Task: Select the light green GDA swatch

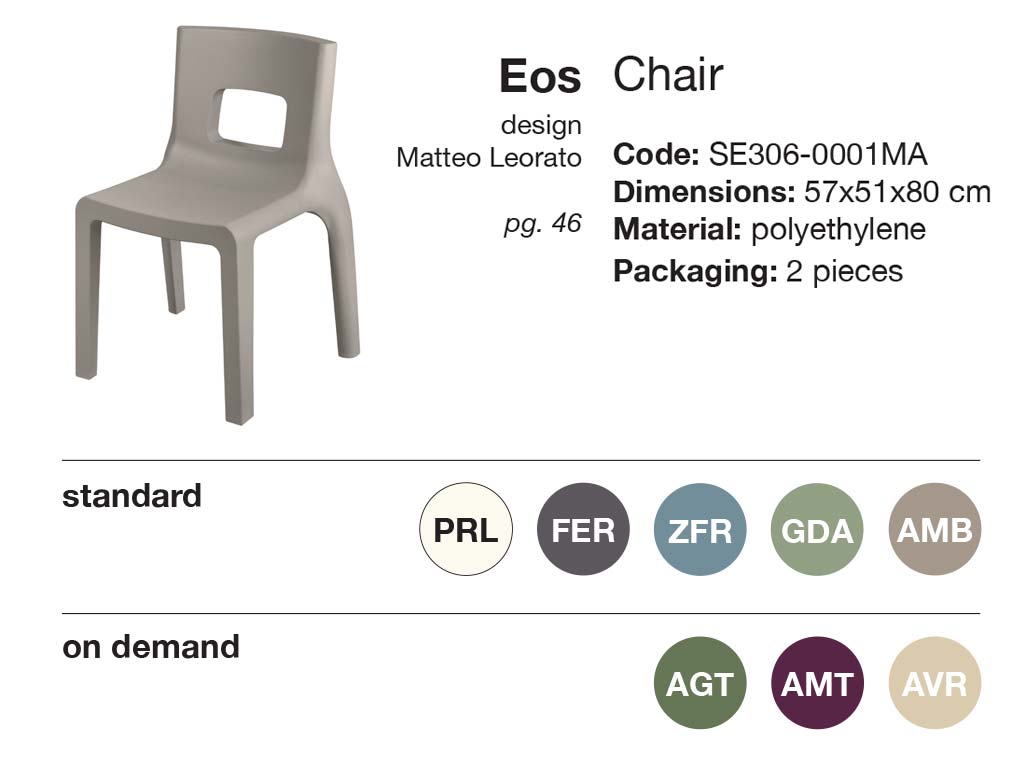Action: pos(817,530)
